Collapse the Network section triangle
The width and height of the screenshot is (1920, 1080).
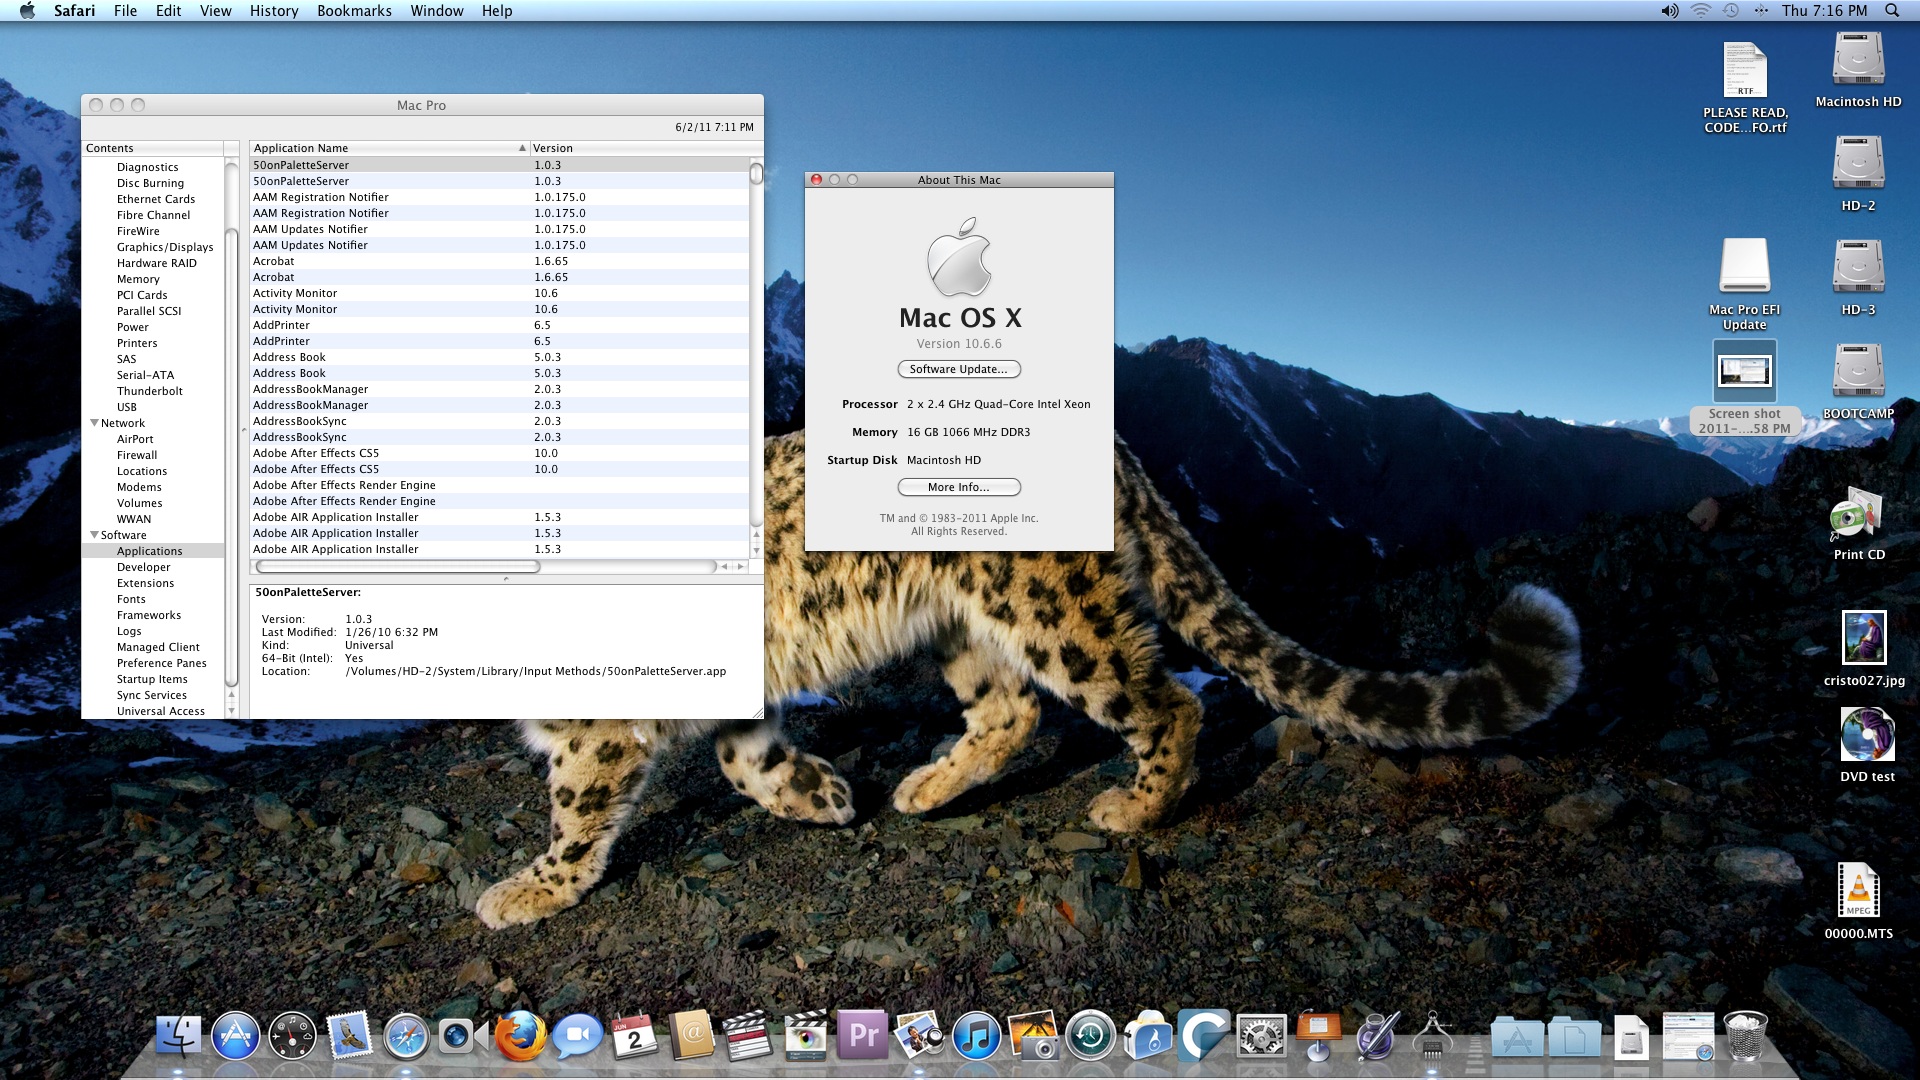click(x=94, y=423)
